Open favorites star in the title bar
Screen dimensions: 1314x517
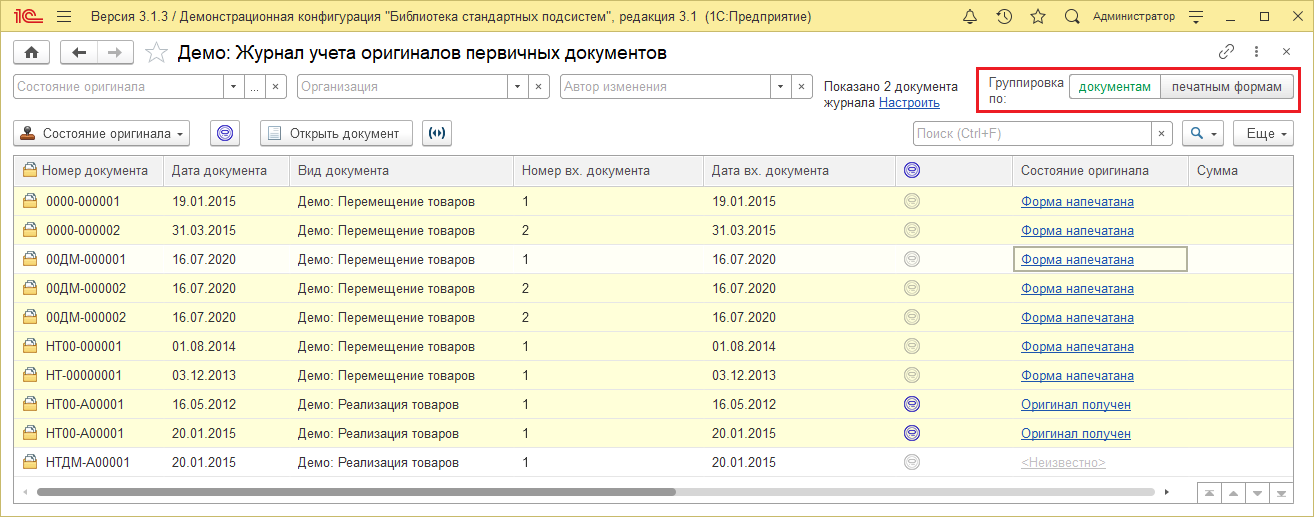click(x=1038, y=17)
